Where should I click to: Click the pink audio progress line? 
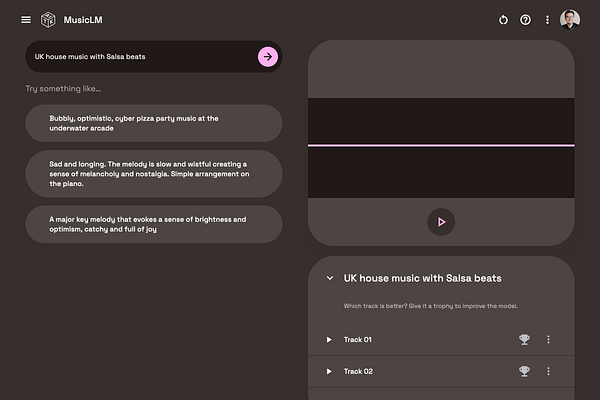(x=441, y=146)
